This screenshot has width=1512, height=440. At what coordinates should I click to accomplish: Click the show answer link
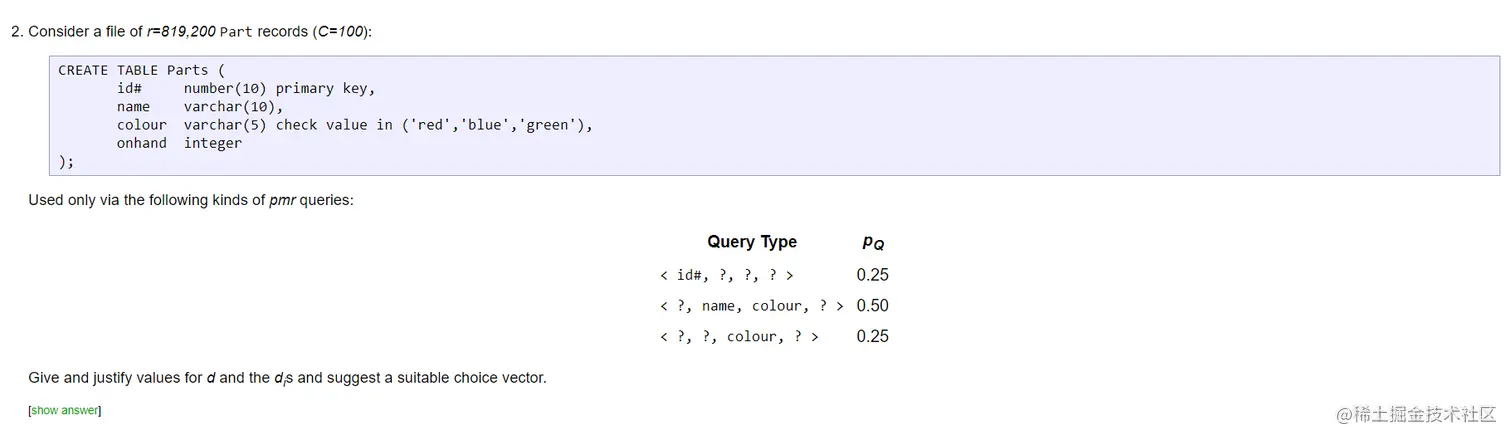click(x=65, y=410)
